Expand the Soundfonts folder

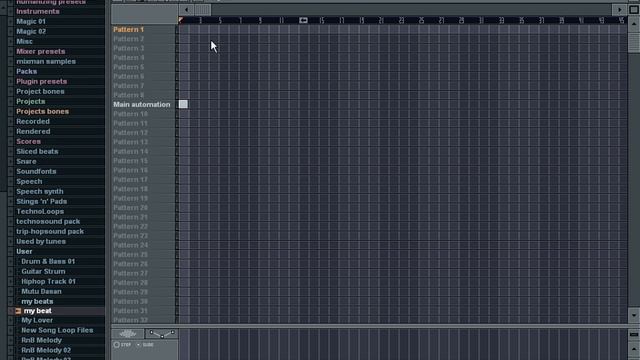point(36,171)
